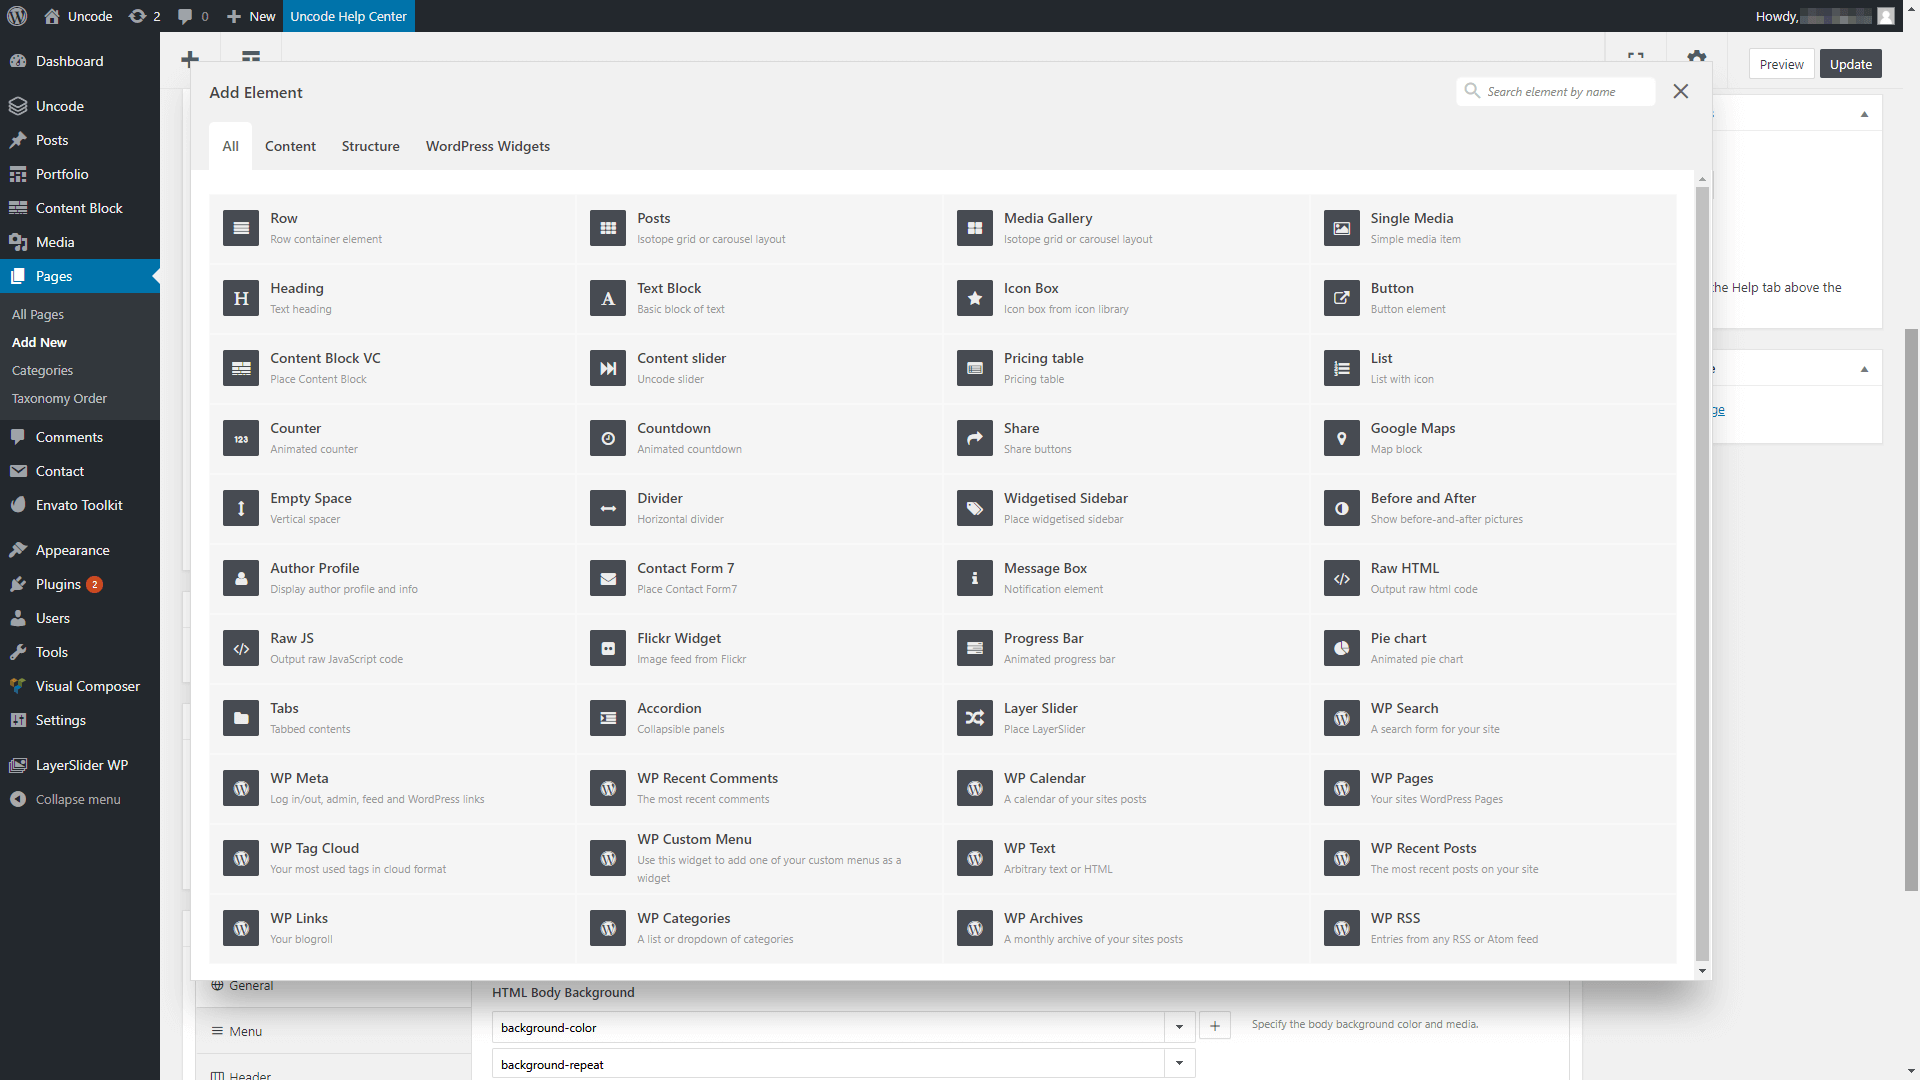The image size is (1920, 1080).
Task: Click the Update button
Action: 1850,64
